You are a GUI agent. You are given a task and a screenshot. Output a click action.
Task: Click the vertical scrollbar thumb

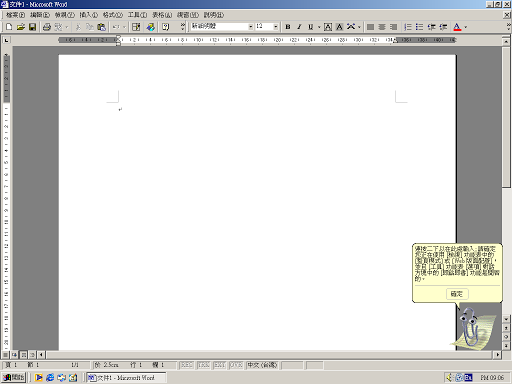click(x=506, y=117)
